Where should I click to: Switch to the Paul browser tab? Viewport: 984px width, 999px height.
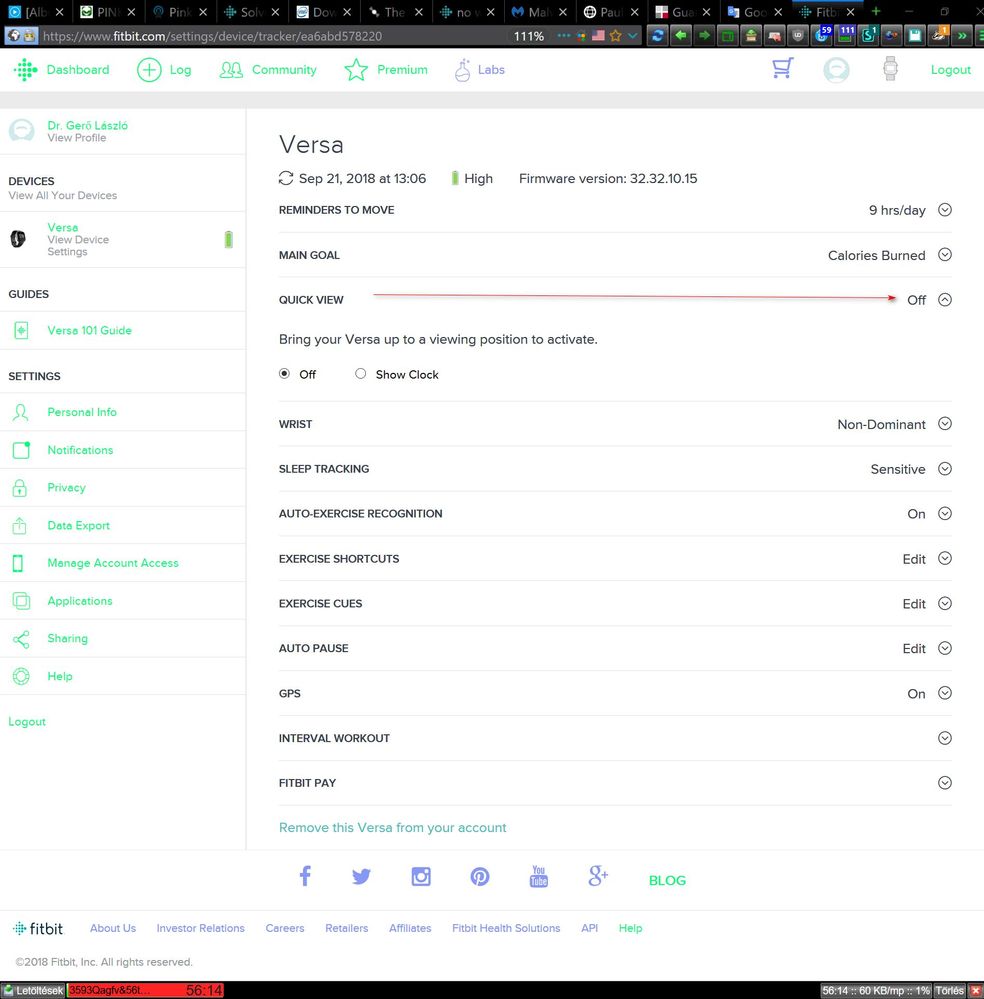(x=611, y=12)
